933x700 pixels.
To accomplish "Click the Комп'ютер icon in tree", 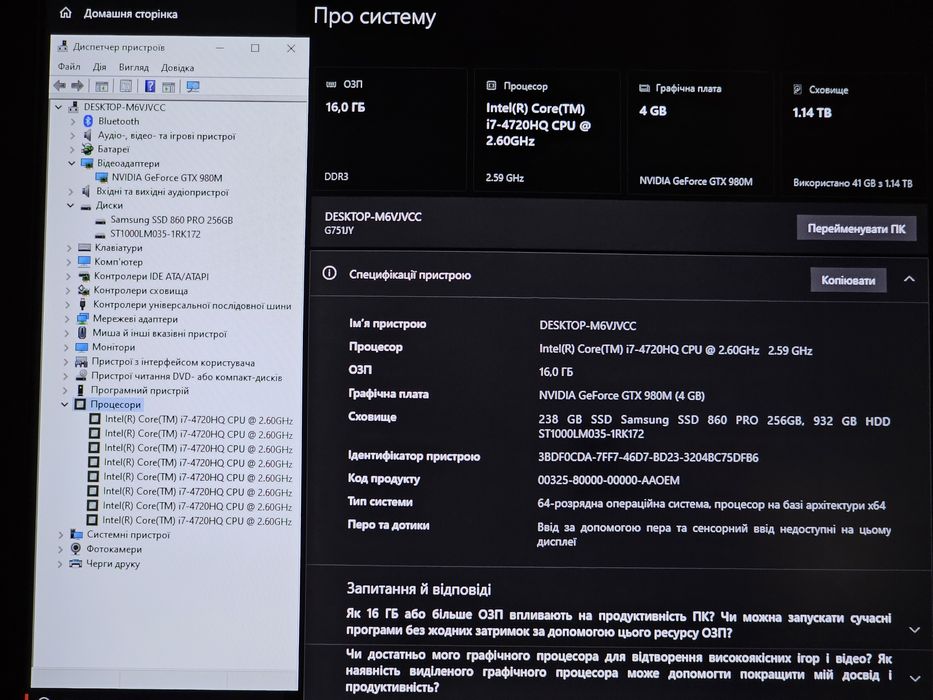I will [84, 262].
